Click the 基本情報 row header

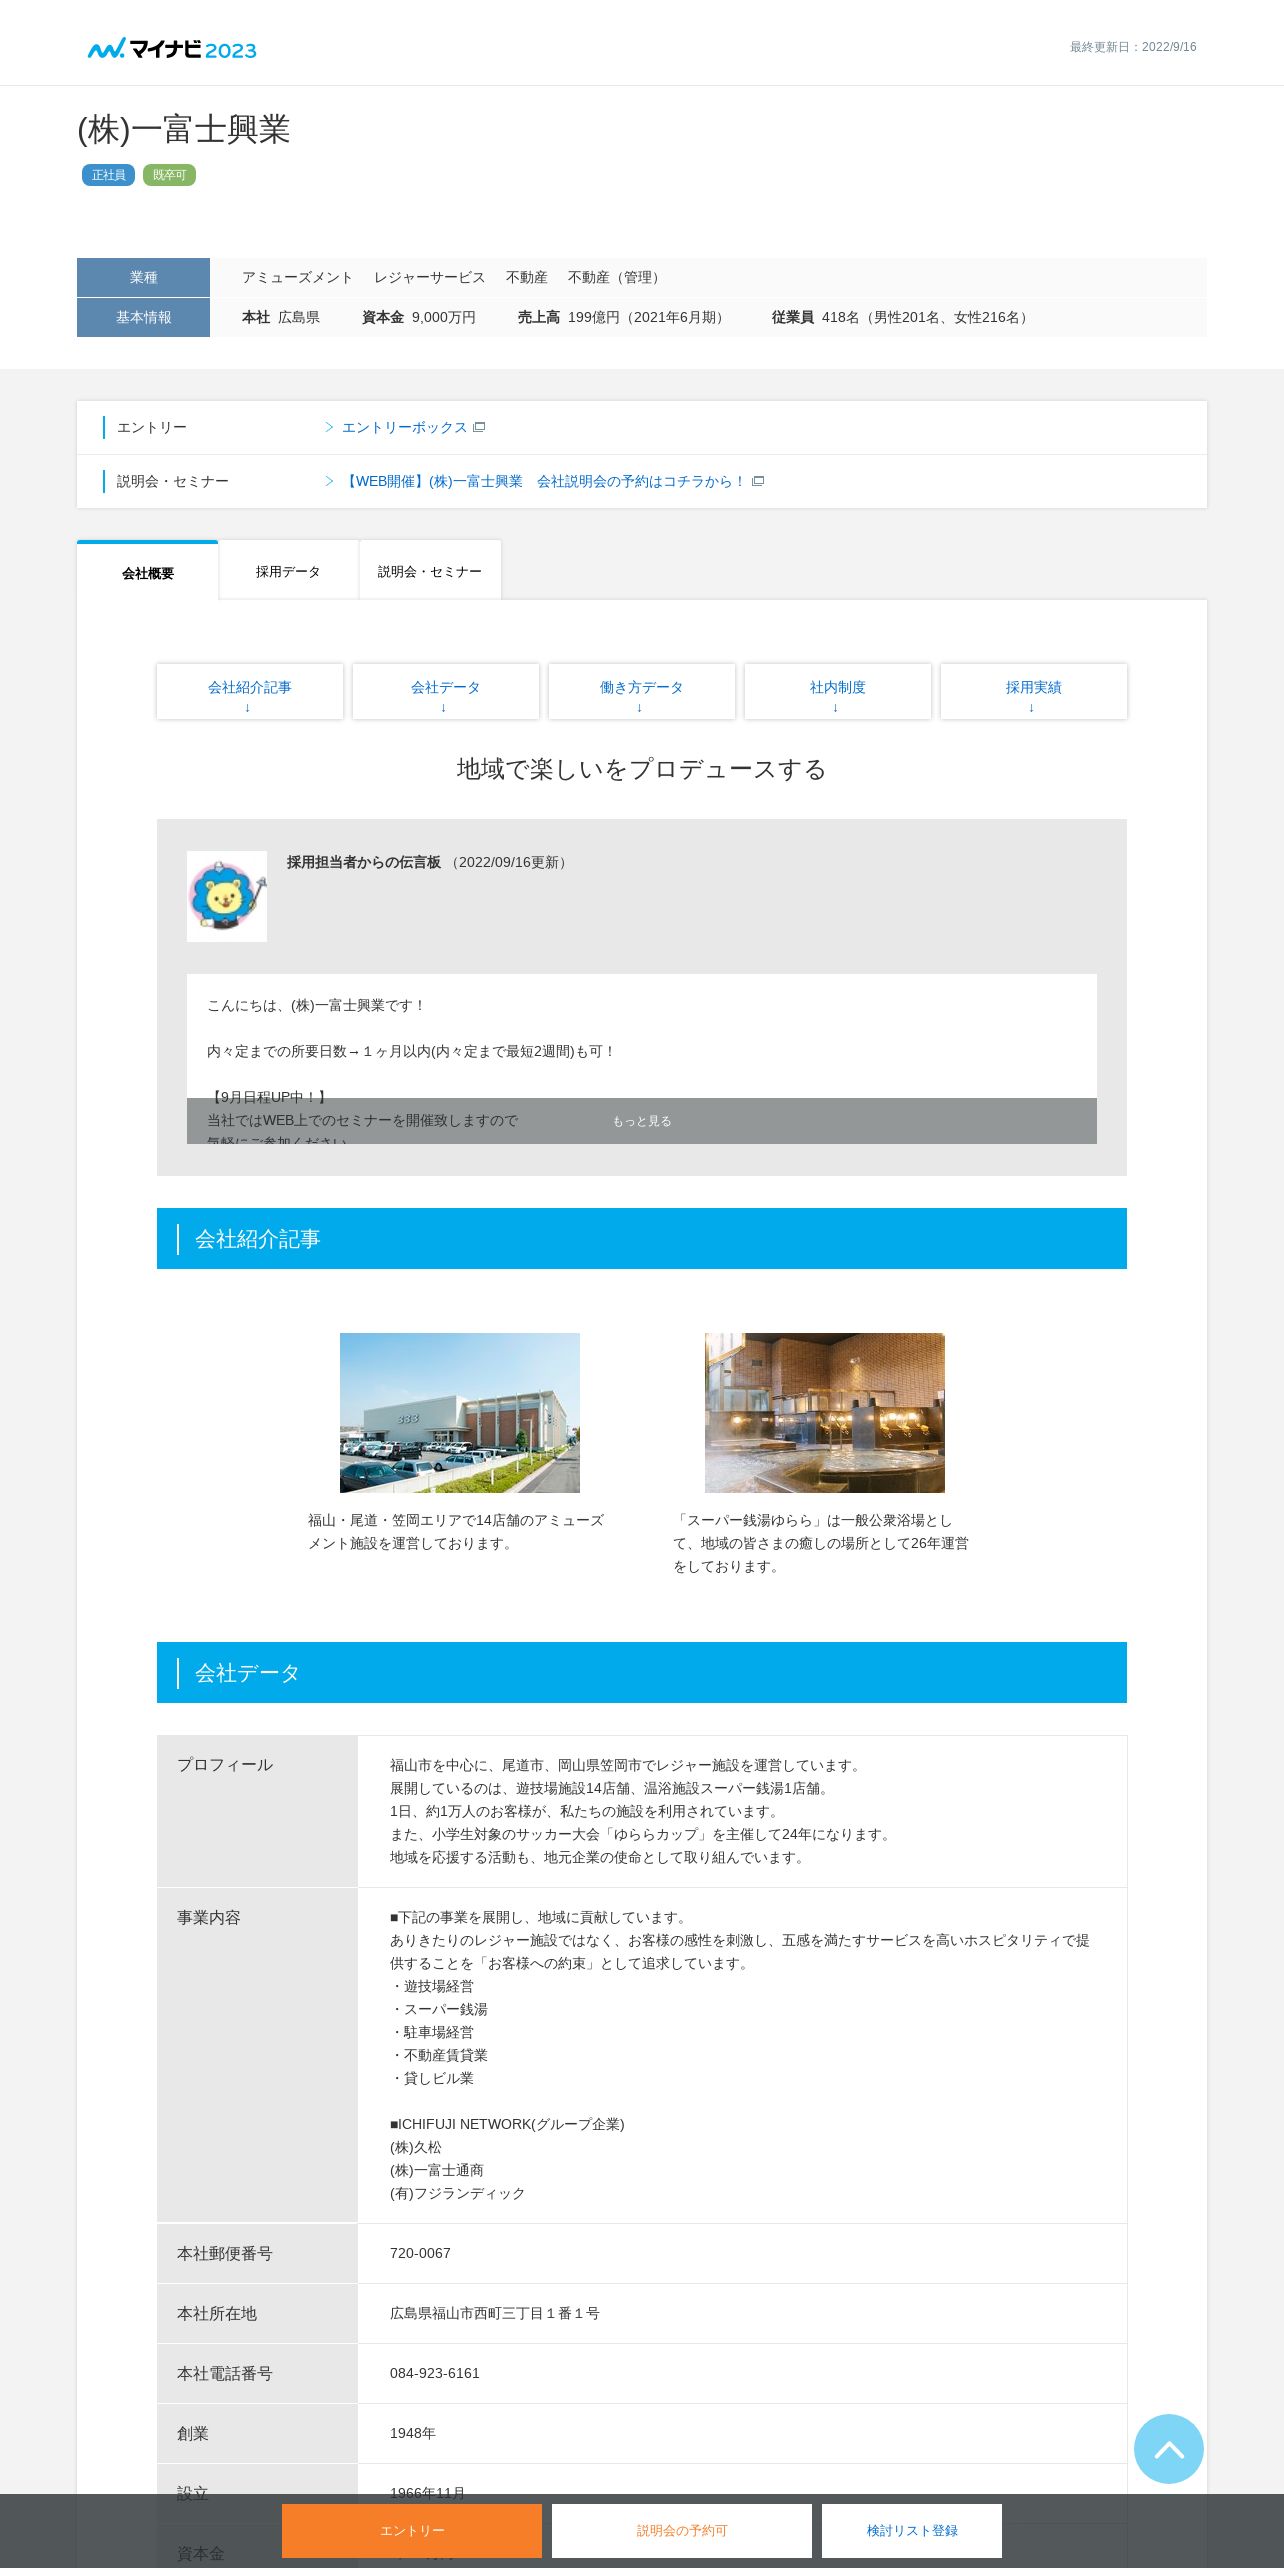click(x=143, y=317)
